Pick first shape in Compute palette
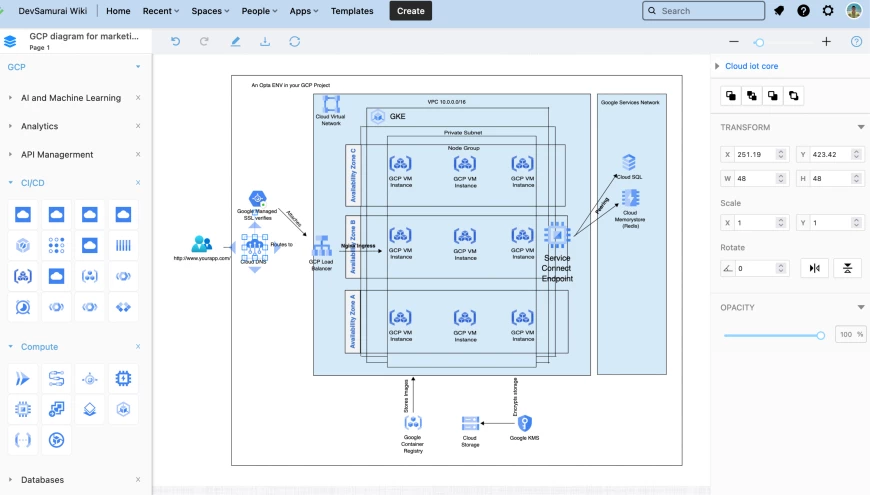The image size is (870, 495). click(23, 378)
